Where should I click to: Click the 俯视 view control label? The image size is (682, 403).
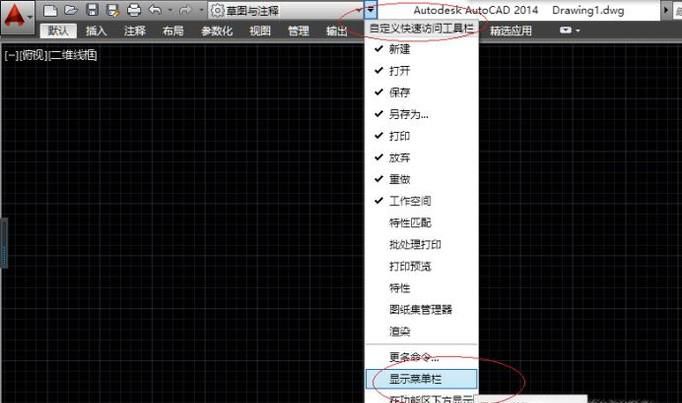tap(33, 55)
